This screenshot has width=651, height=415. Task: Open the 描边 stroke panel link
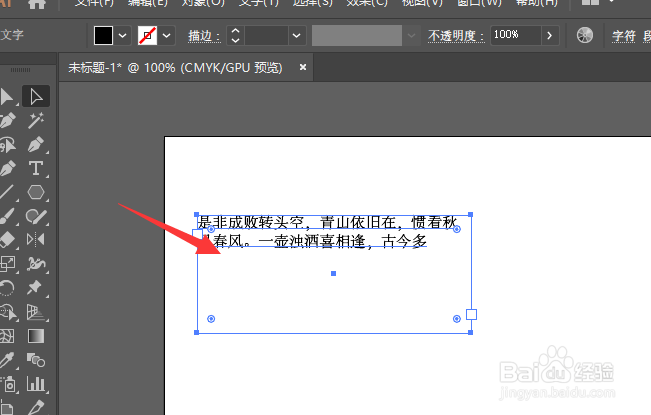(x=204, y=36)
